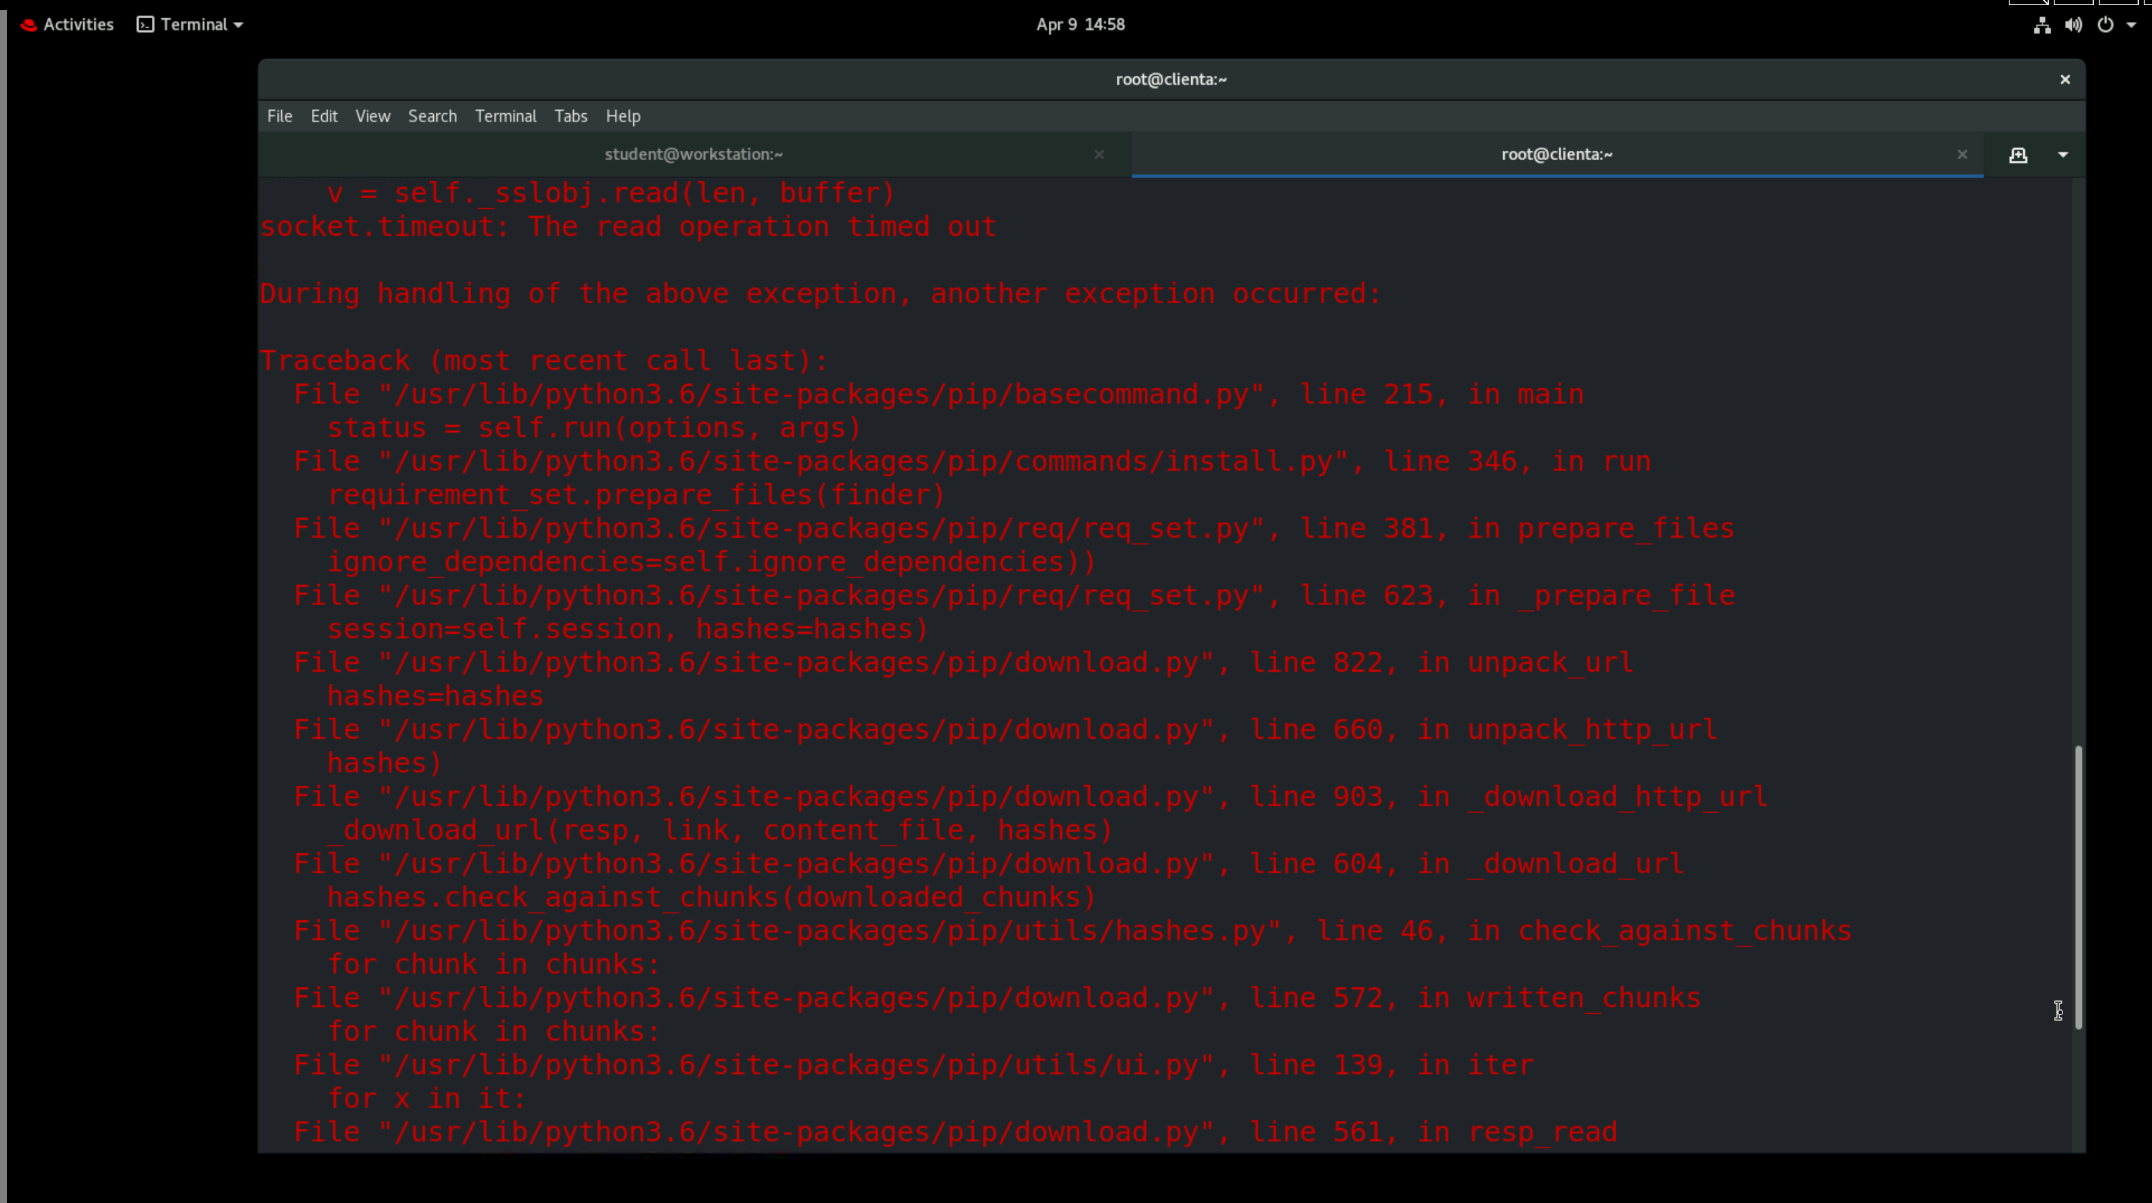Click the volume speaker icon
2152x1203 pixels.
pos(2073,25)
